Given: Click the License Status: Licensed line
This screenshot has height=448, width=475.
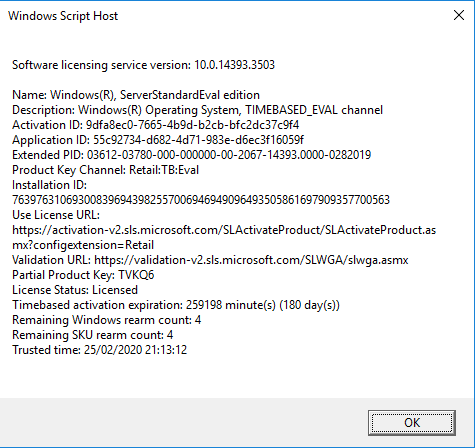Looking at the screenshot, I should [75, 290].
